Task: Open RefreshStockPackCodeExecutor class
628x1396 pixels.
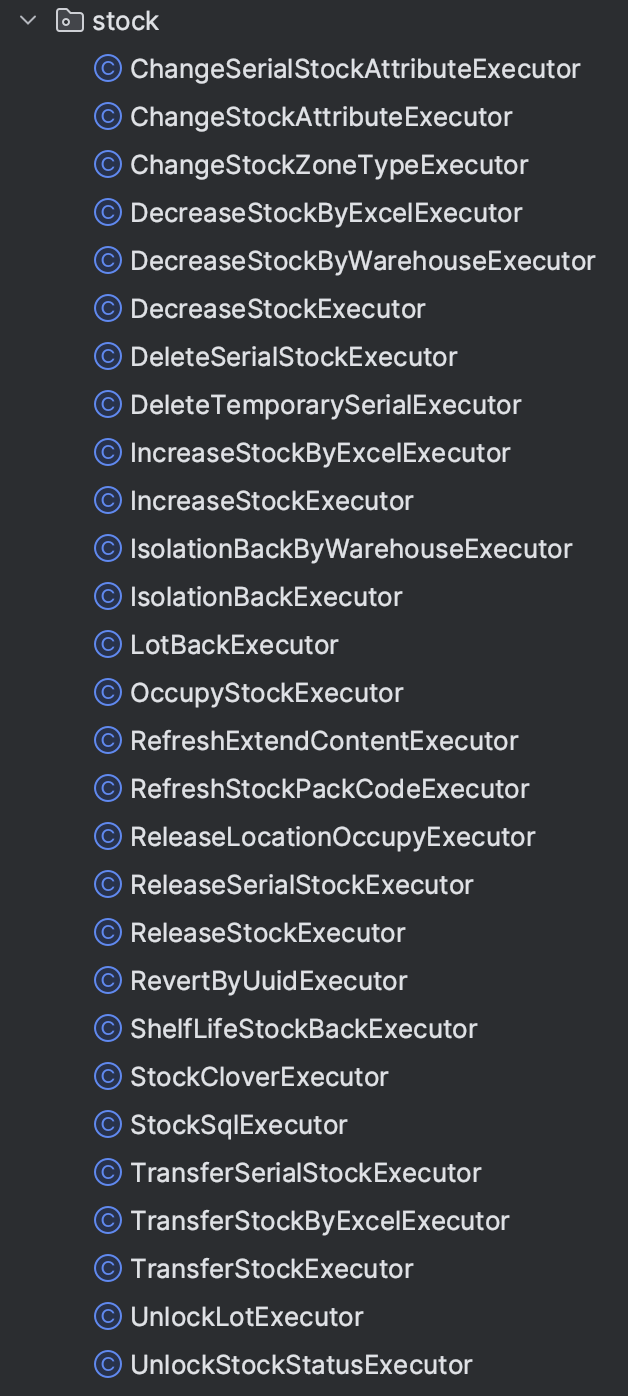Action: pos(329,788)
